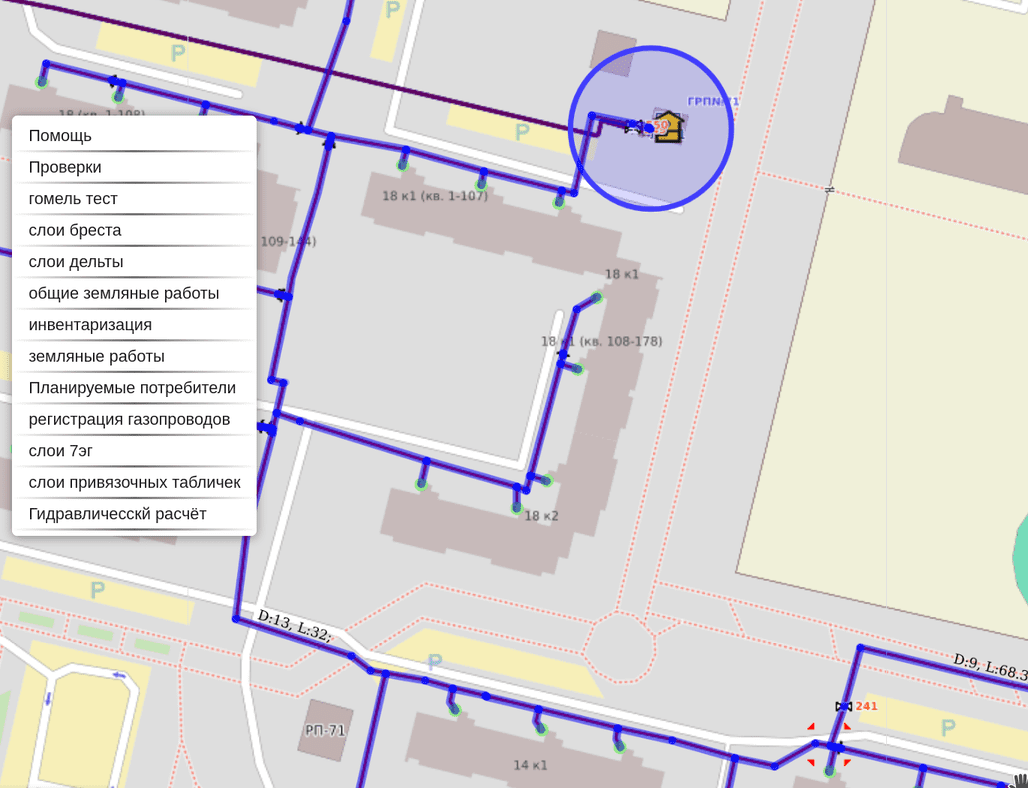The width and height of the screenshot is (1028, 788).
Task: Select общие земляные работы from the menu
Action: click(x=124, y=294)
